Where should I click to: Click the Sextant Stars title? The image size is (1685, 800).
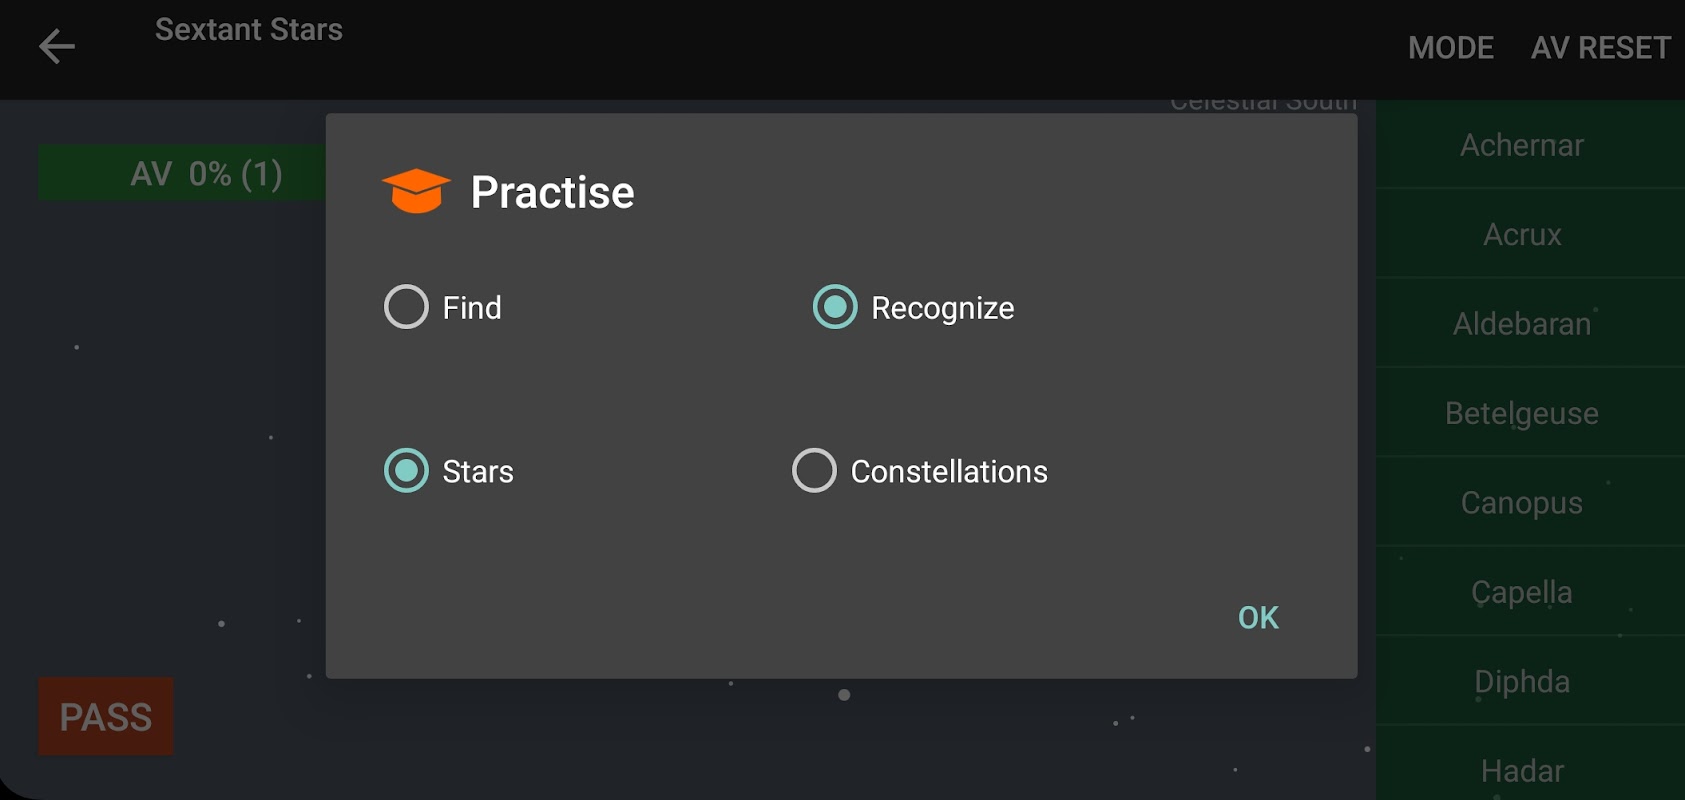tap(249, 30)
